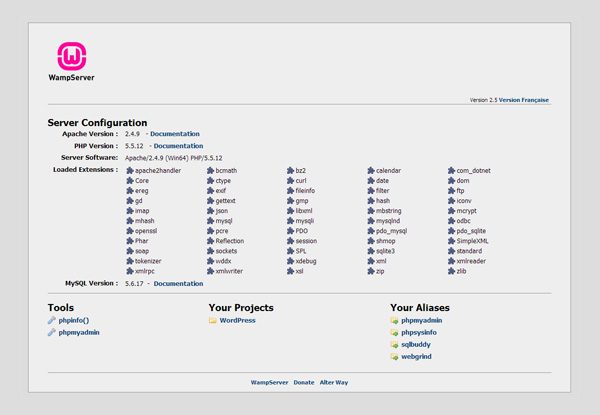Click the puzzle icon beside apache2handler
The width and height of the screenshot is (600, 415).
130,171
